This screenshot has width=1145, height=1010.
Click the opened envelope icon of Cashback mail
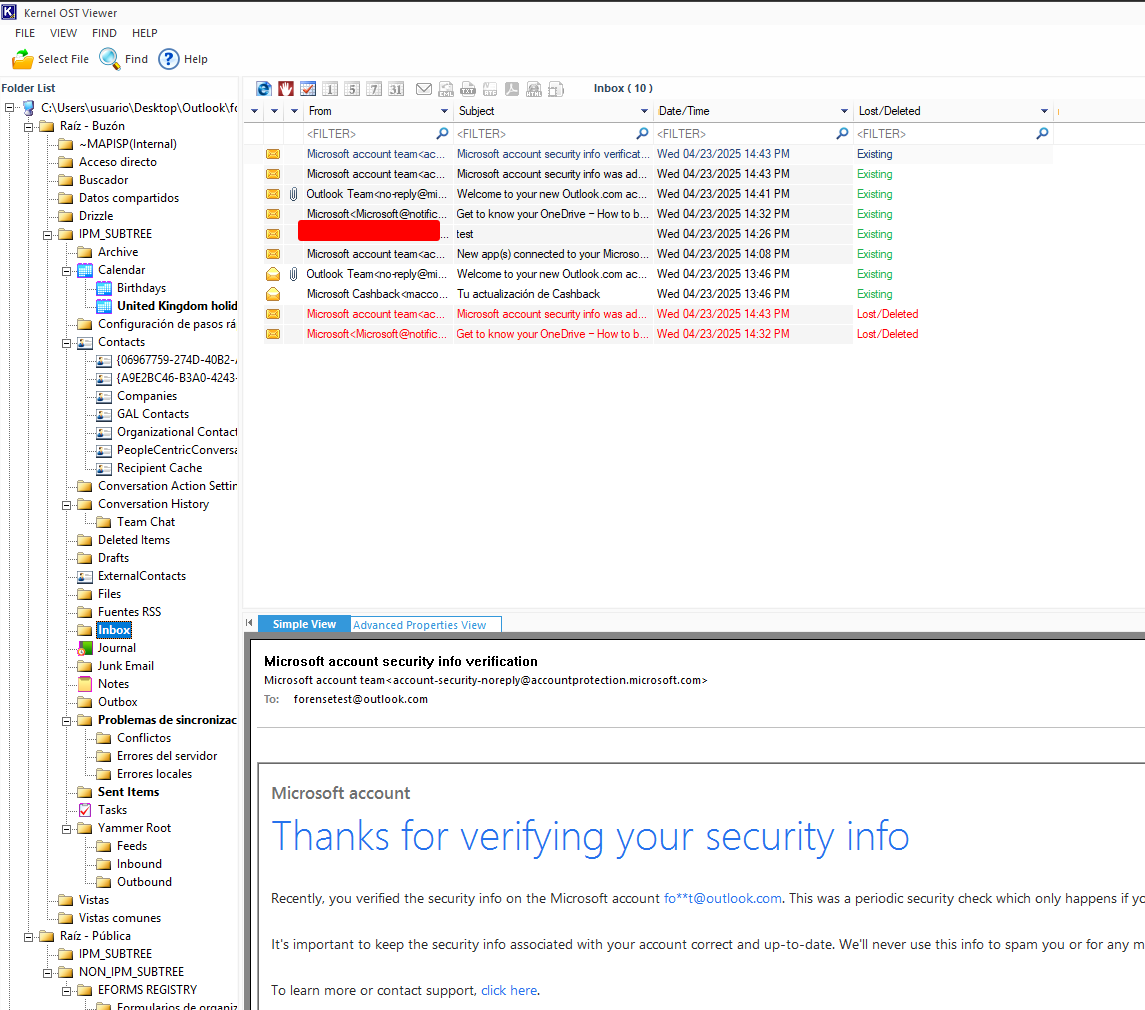pos(273,294)
